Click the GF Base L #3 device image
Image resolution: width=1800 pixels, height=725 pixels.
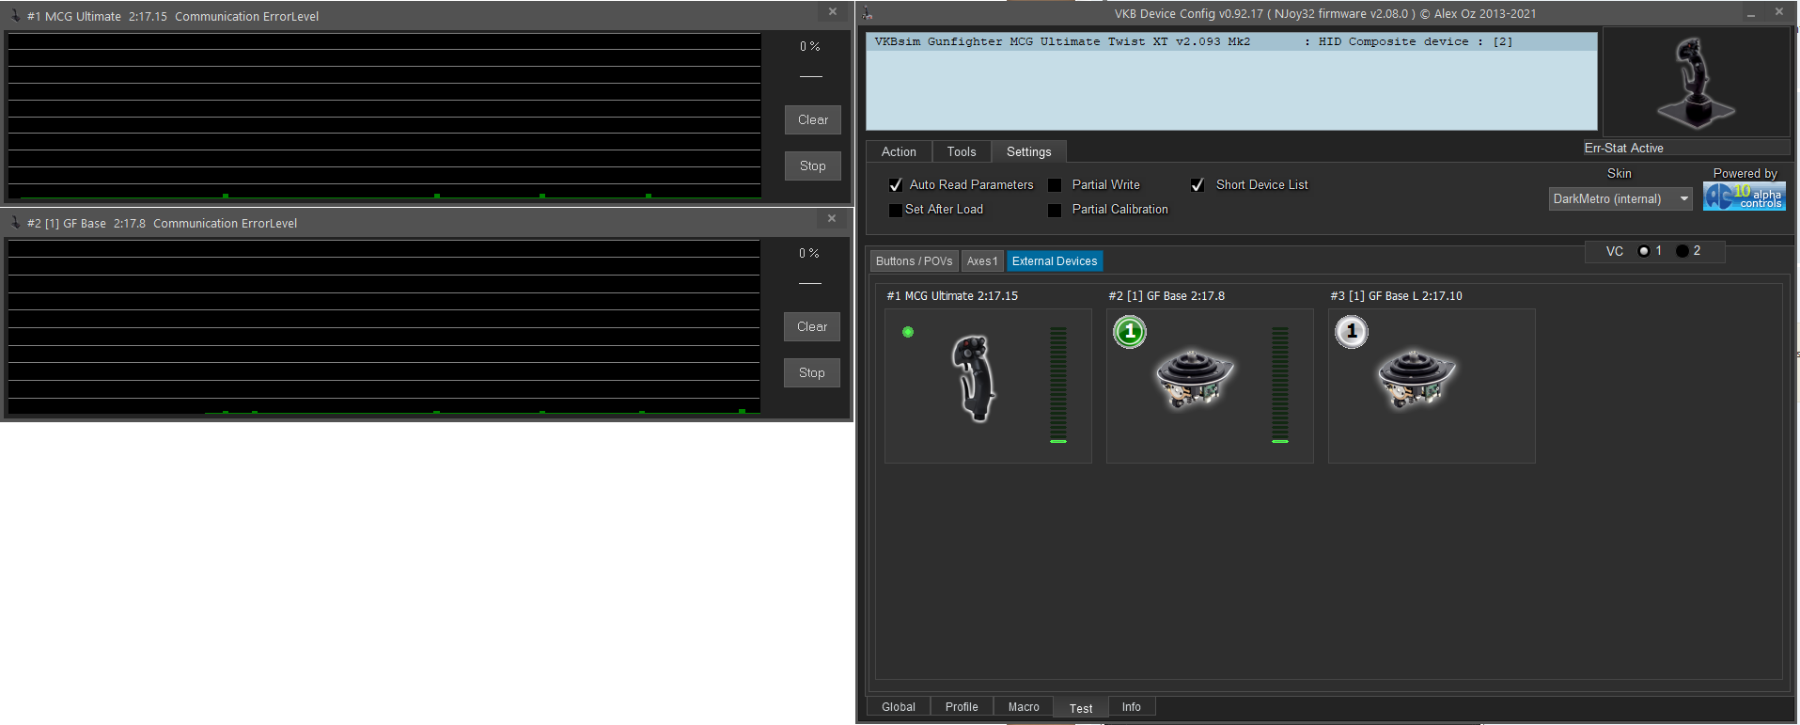tap(1417, 380)
